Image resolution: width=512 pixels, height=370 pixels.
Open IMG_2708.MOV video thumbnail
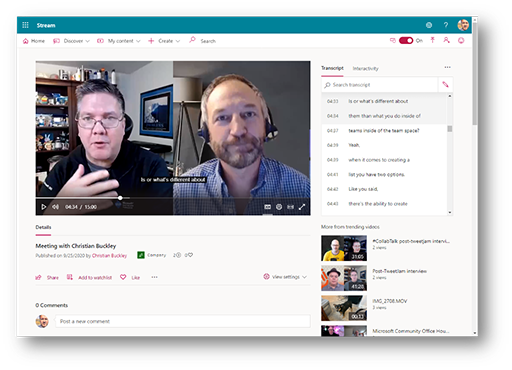tap(344, 308)
